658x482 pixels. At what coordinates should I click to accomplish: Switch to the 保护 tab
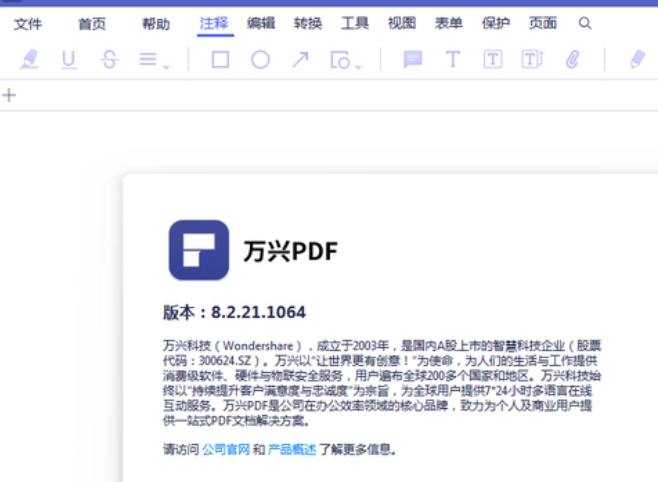click(x=496, y=23)
